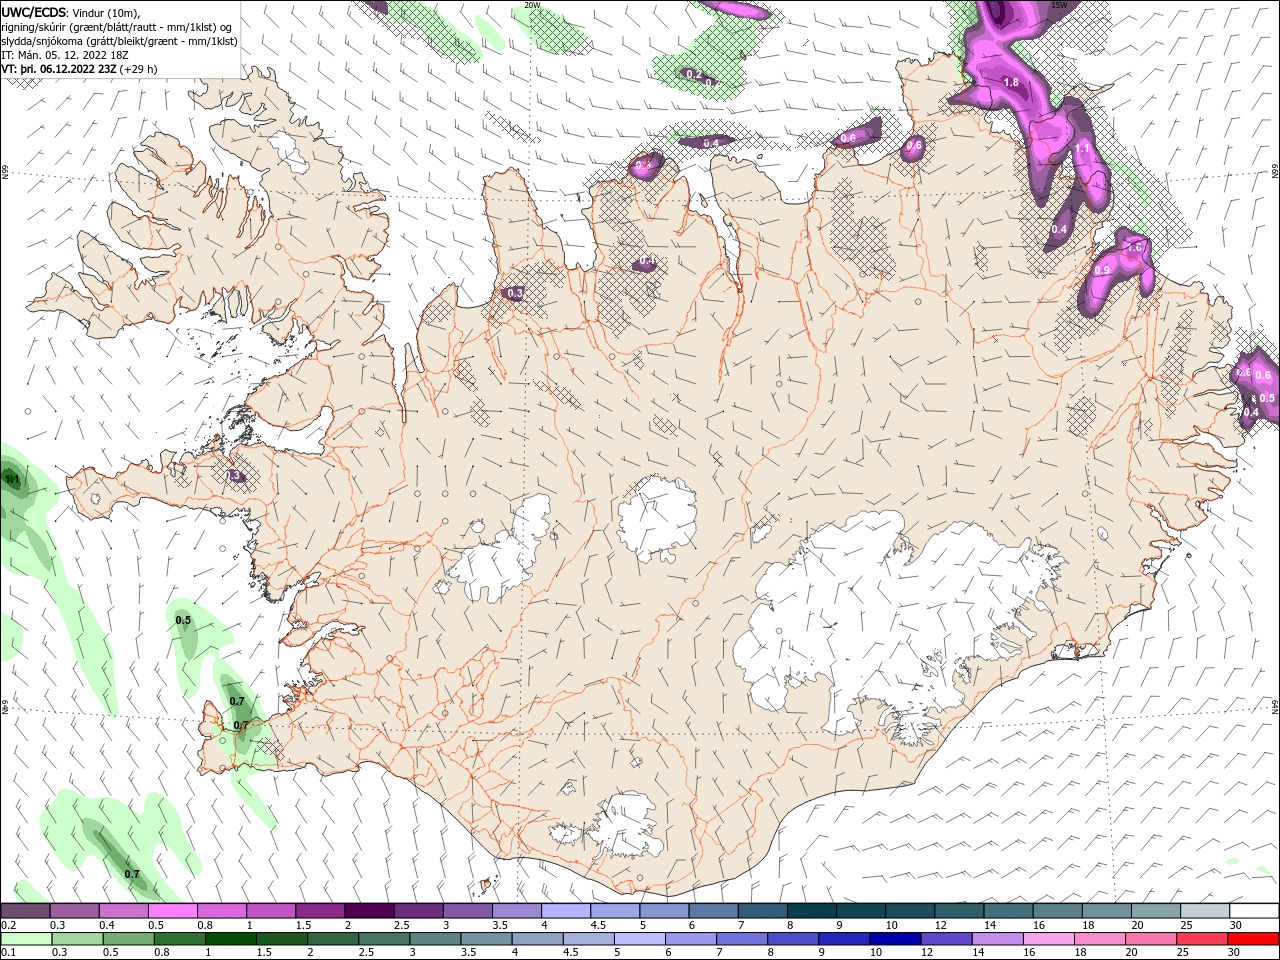Select the dark teal 9 snow legend swatch

click(x=861, y=911)
